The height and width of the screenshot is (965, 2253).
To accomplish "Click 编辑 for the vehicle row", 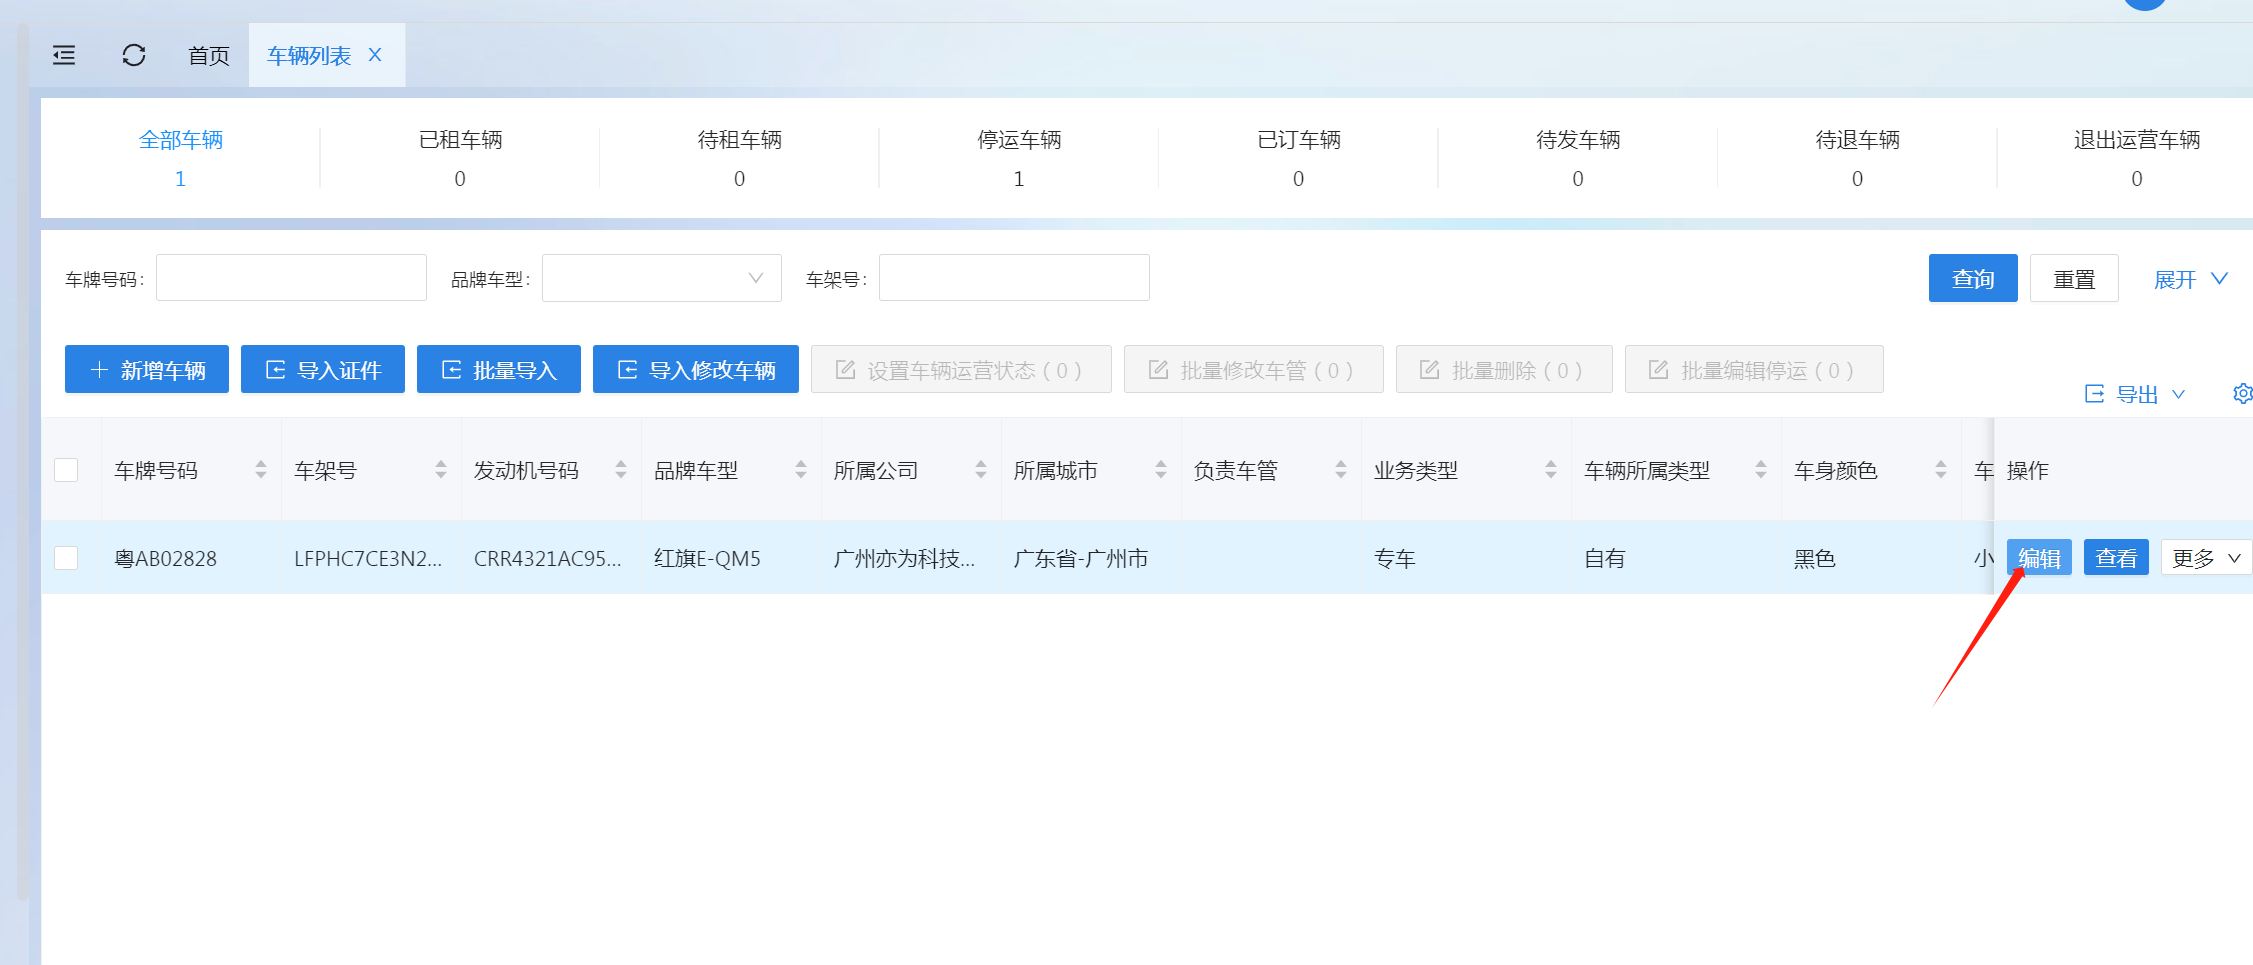I will pyautogui.click(x=2039, y=558).
